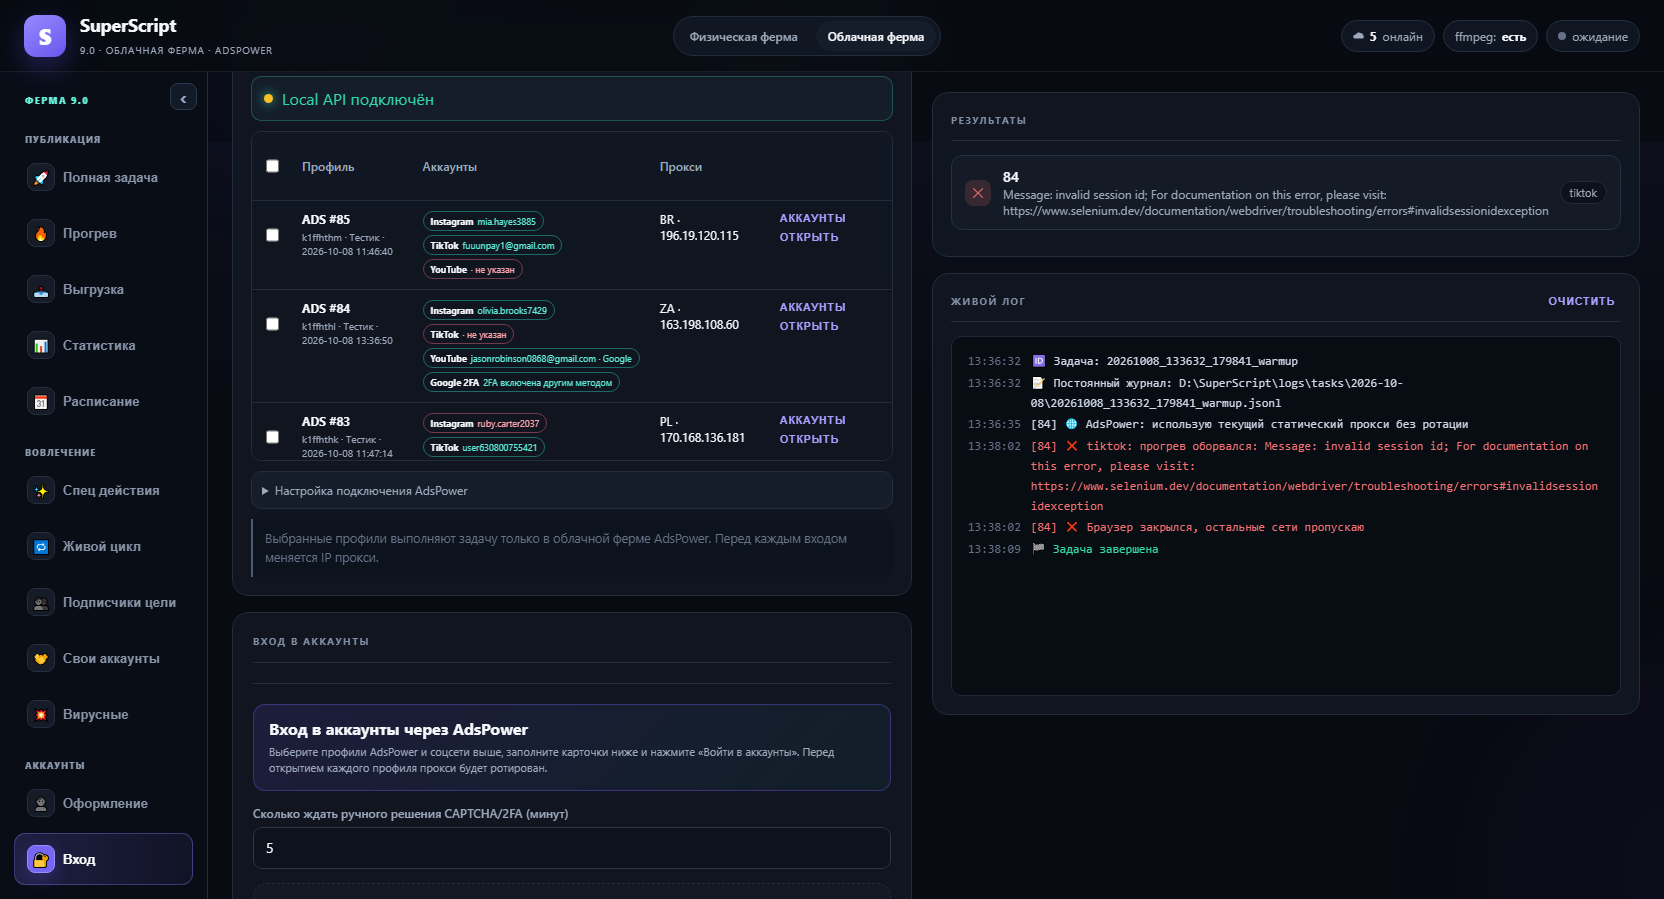The width and height of the screenshot is (1664, 899).
Task: Click АККАУНТЫ link for ADS #85
Action: point(812,218)
